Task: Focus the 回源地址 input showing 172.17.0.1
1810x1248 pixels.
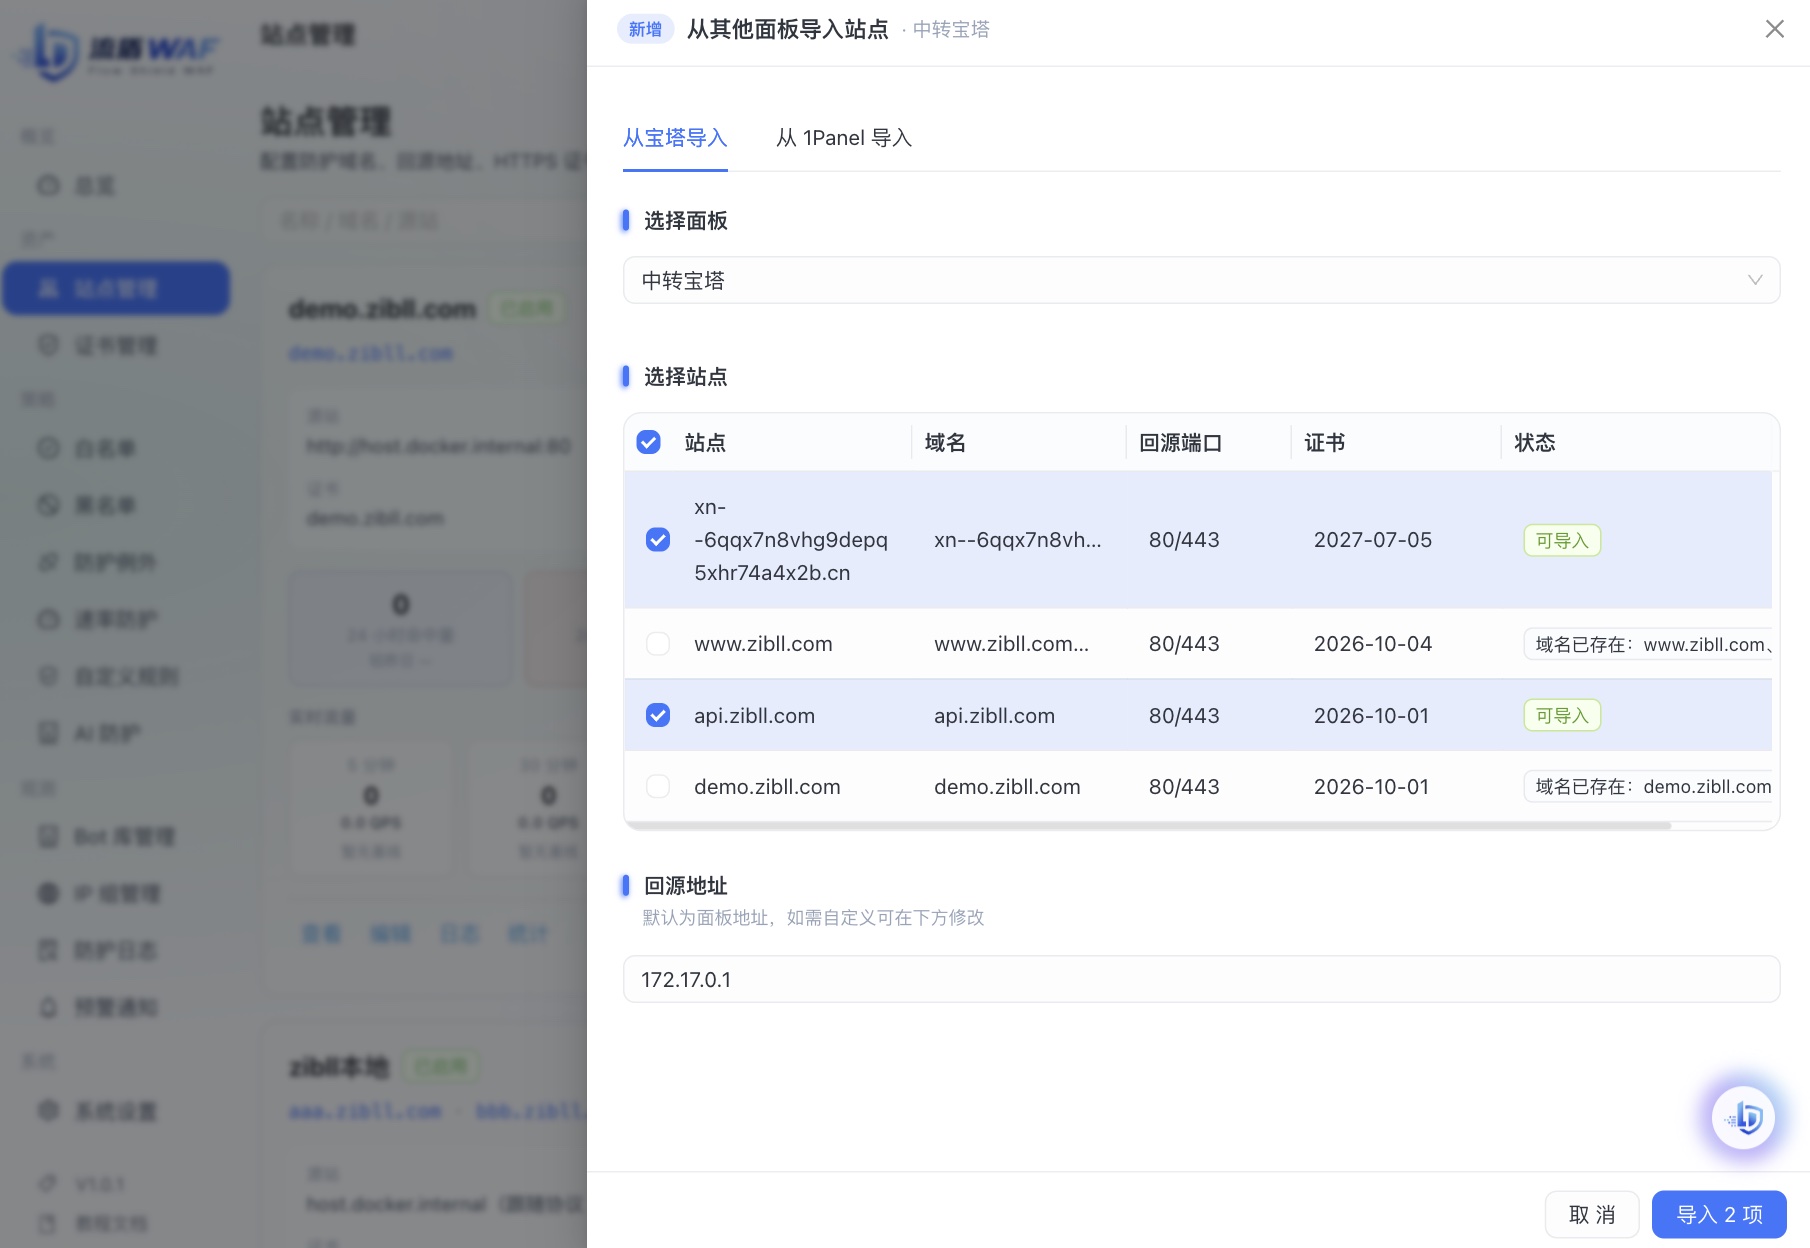Action: tap(1201, 979)
